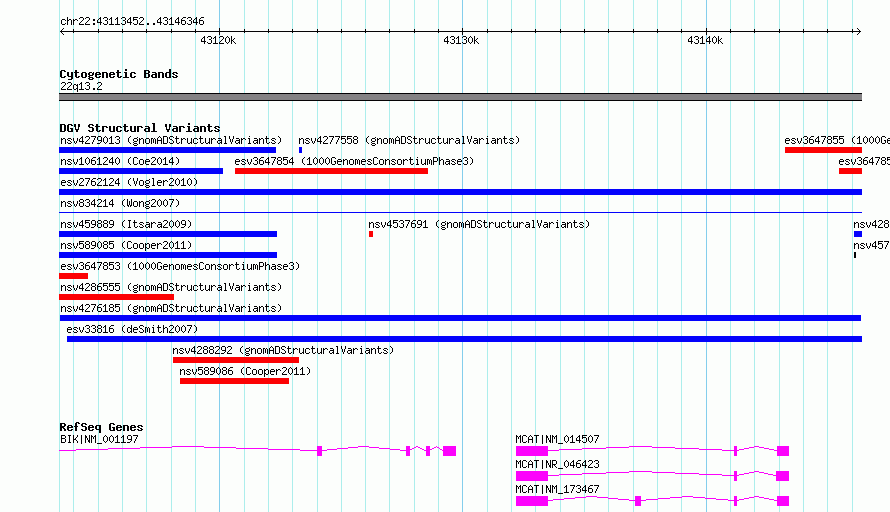Click the blue nsv589085 variant bar
This screenshot has width=890, height=512.
[168, 255]
